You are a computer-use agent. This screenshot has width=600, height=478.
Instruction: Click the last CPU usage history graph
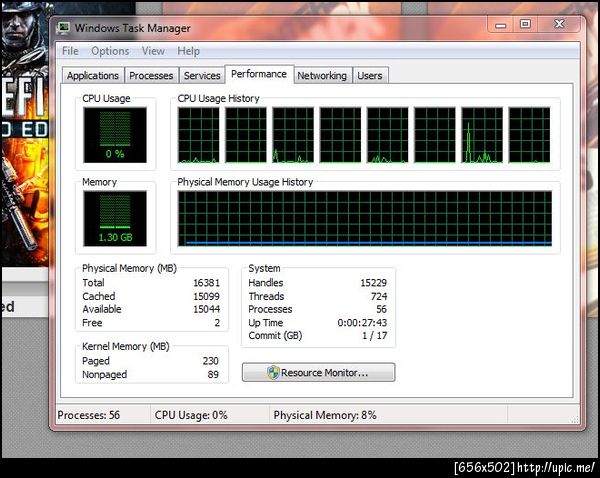530,135
